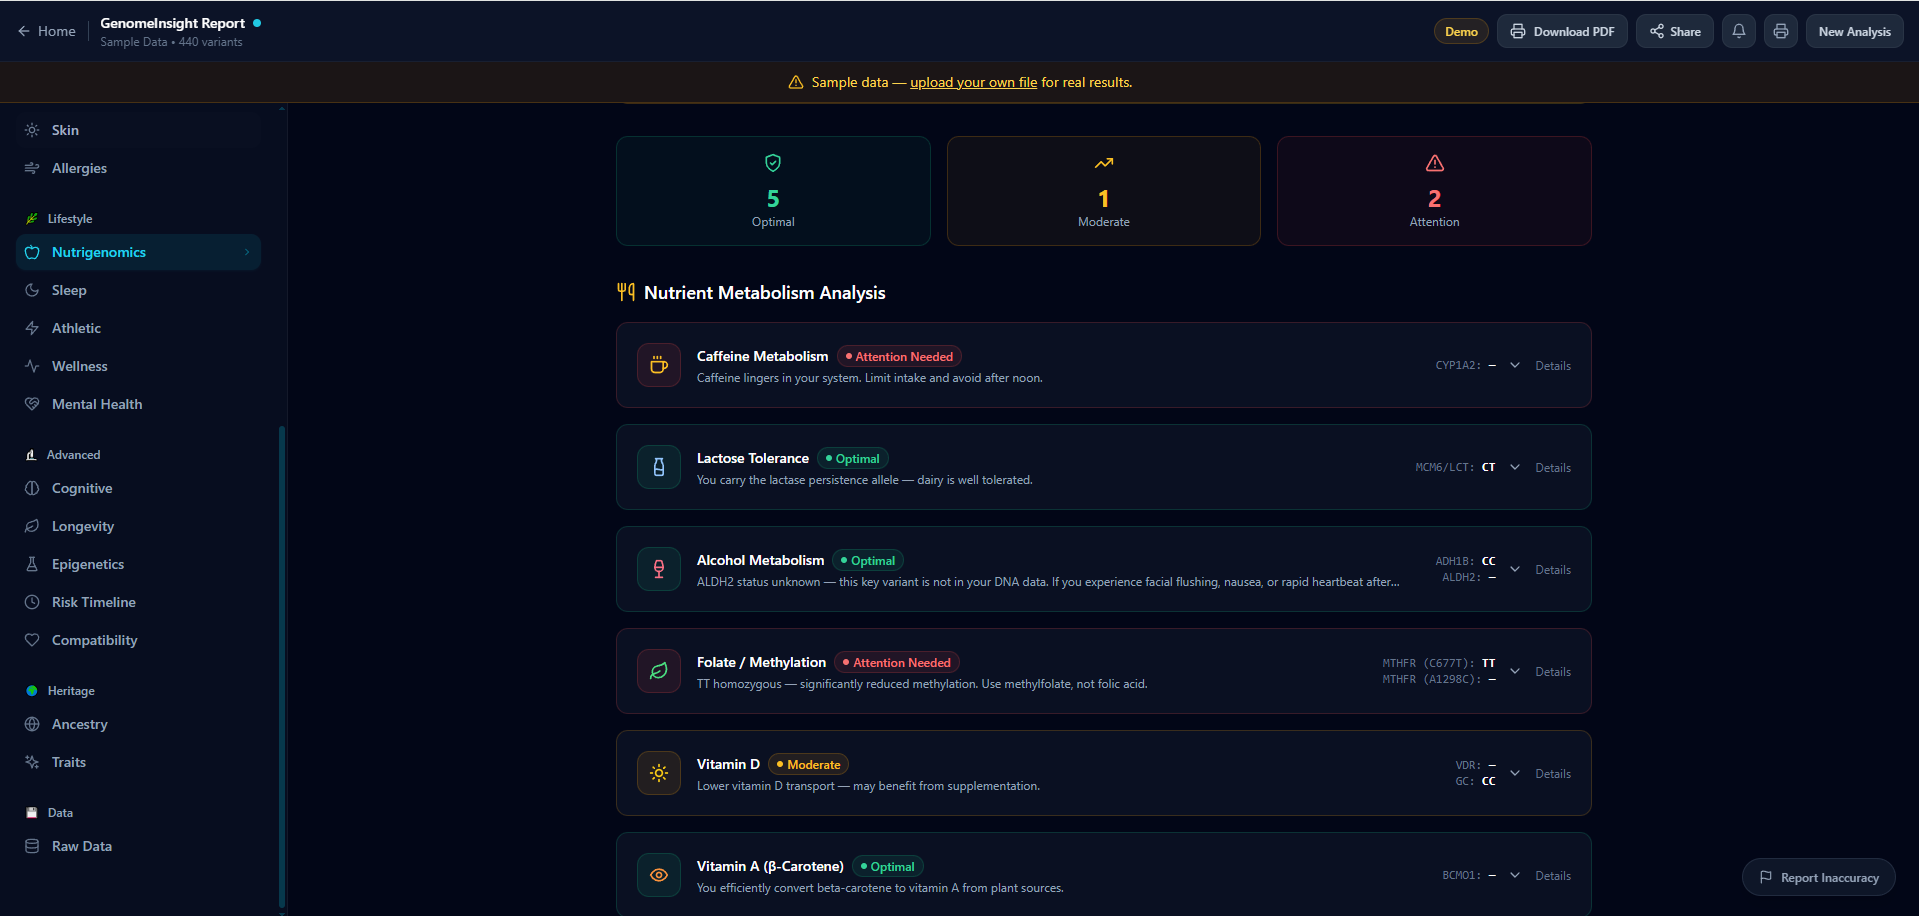Click the upload your own file link
This screenshot has height=916, width=1919.
point(972,82)
